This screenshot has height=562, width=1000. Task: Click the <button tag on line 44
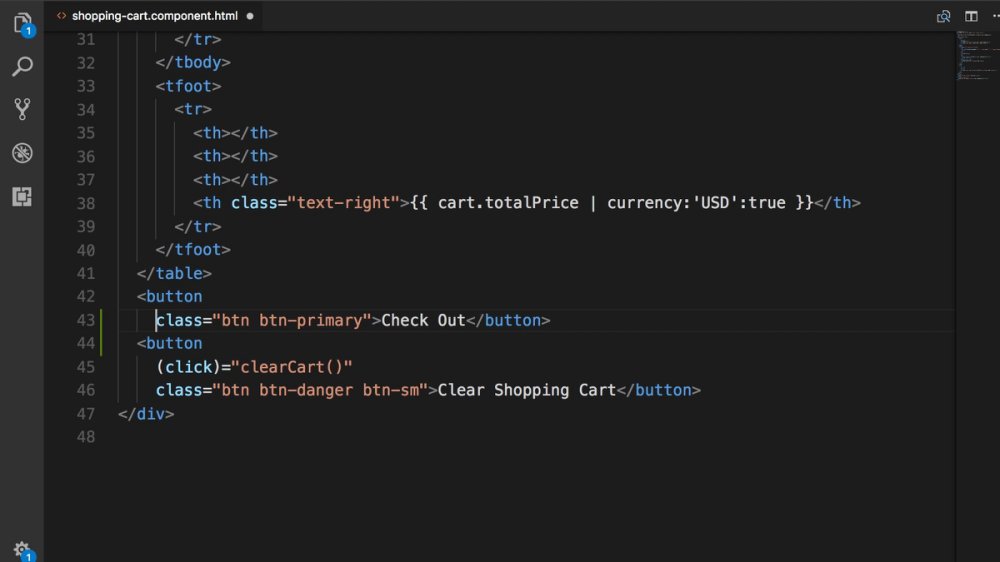pos(170,343)
